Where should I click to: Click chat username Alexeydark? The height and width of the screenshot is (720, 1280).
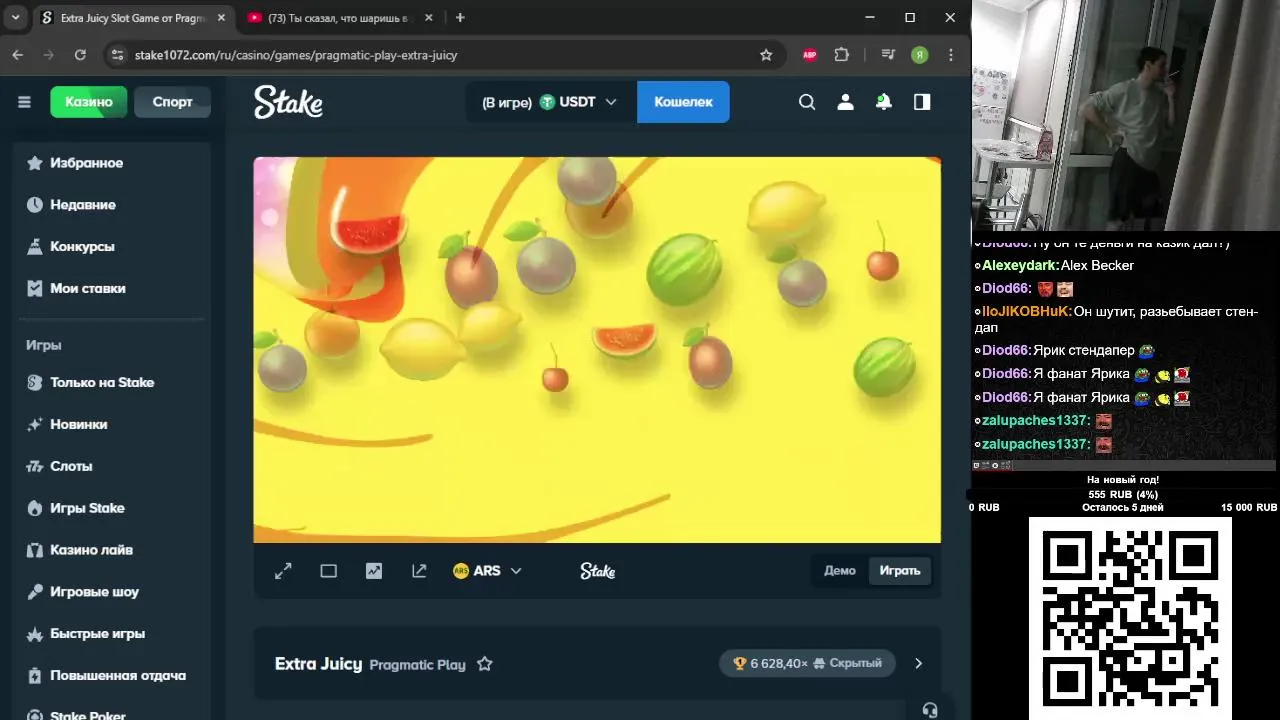point(1019,266)
